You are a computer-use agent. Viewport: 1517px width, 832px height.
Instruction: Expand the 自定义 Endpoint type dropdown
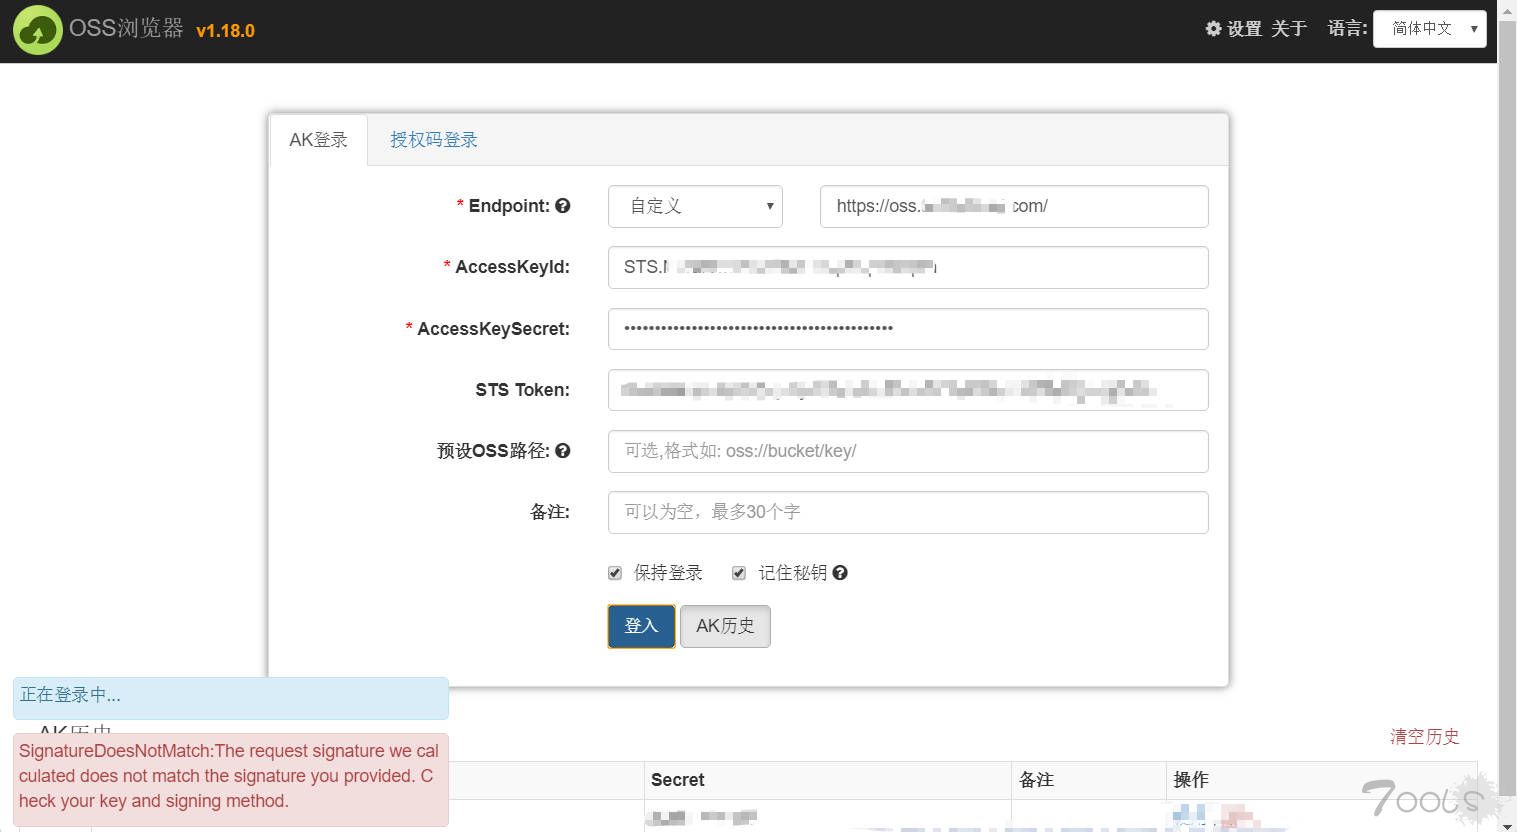pos(695,206)
